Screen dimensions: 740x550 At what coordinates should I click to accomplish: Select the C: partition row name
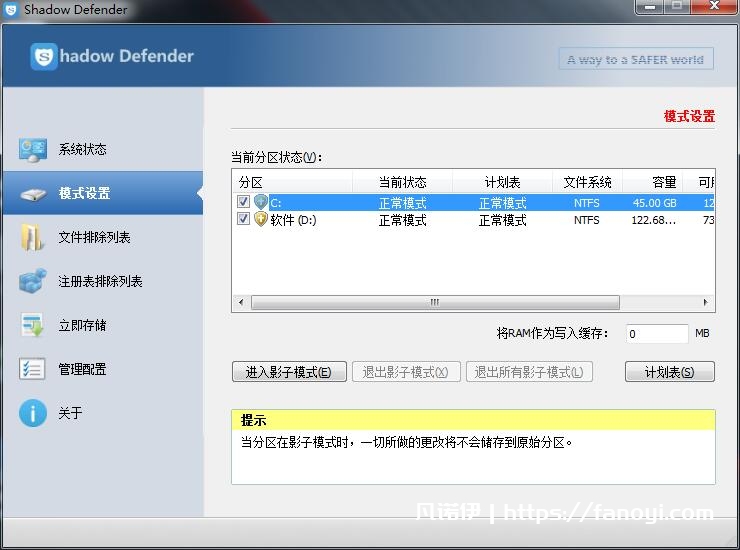276,203
